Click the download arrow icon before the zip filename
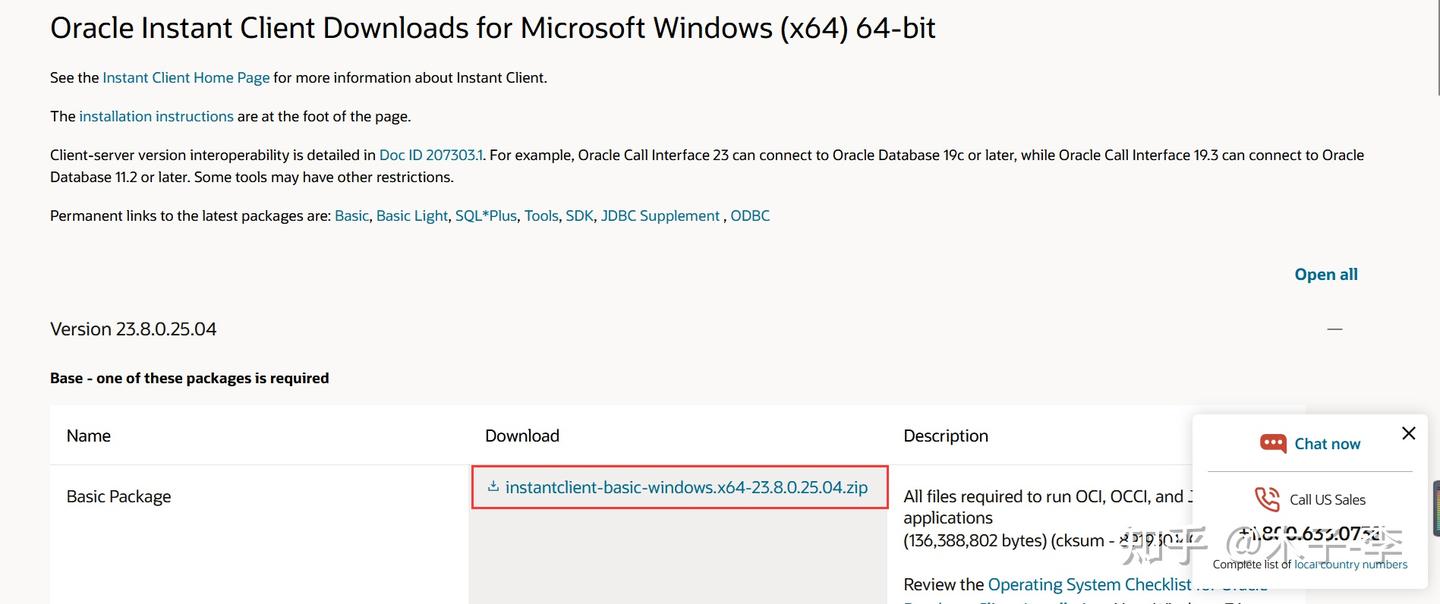The width and height of the screenshot is (1440, 604). [493, 487]
